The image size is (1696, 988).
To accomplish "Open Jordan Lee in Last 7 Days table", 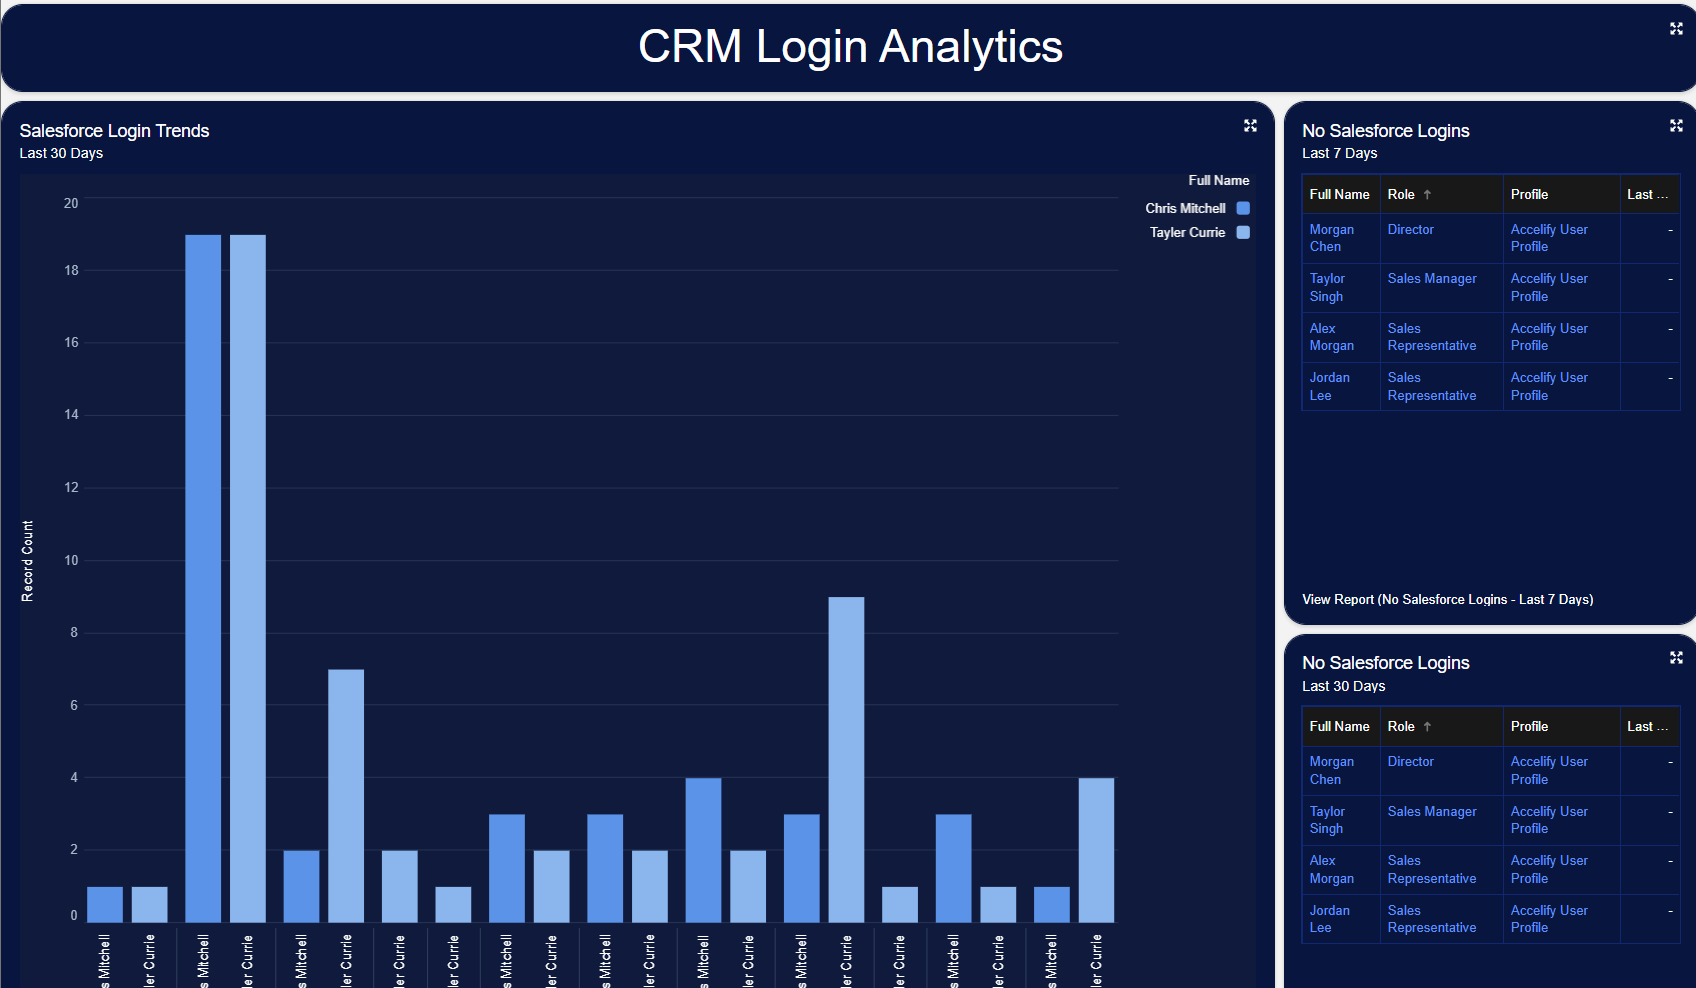I will pos(1329,386).
